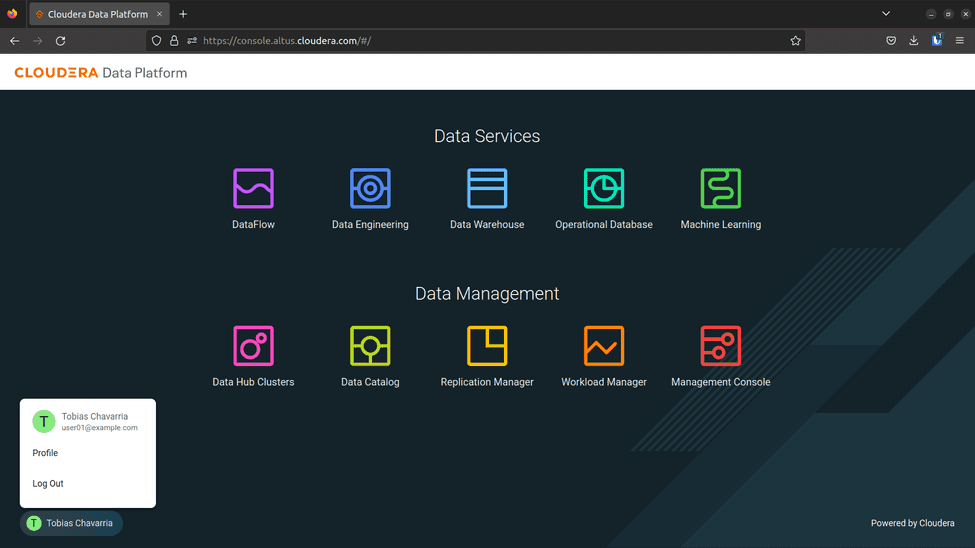This screenshot has height=548, width=975.
Task: Open the Firefox downloads panel
Action: 913,40
